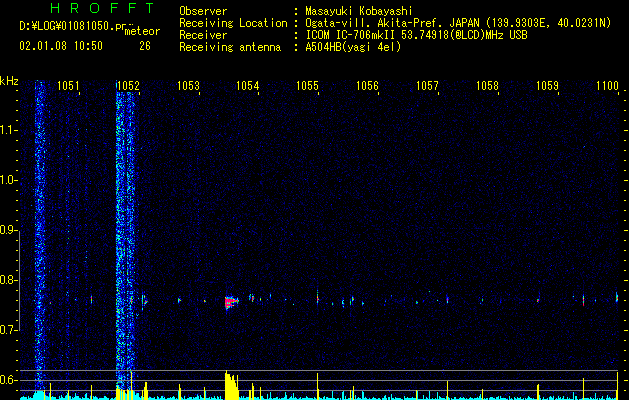Click the 1053 time marker
The width and height of the screenshot is (629, 400).
(188, 86)
